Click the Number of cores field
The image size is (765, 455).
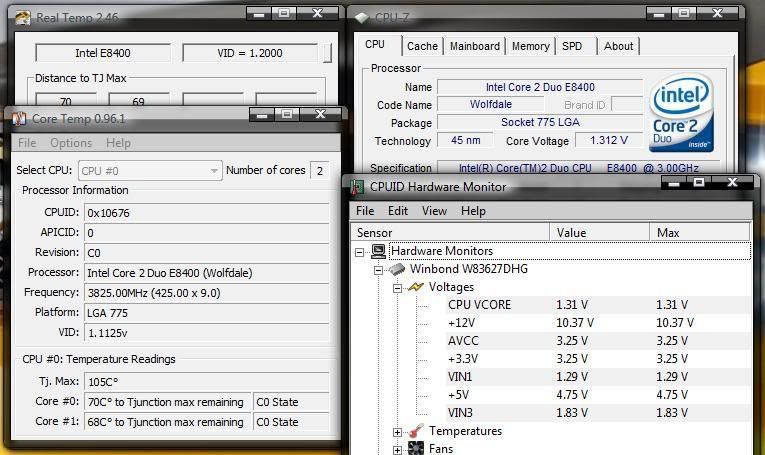click(x=320, y=171)
